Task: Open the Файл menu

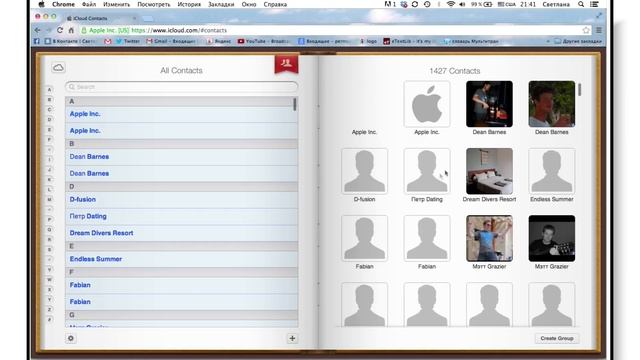Action: (89, 4)
